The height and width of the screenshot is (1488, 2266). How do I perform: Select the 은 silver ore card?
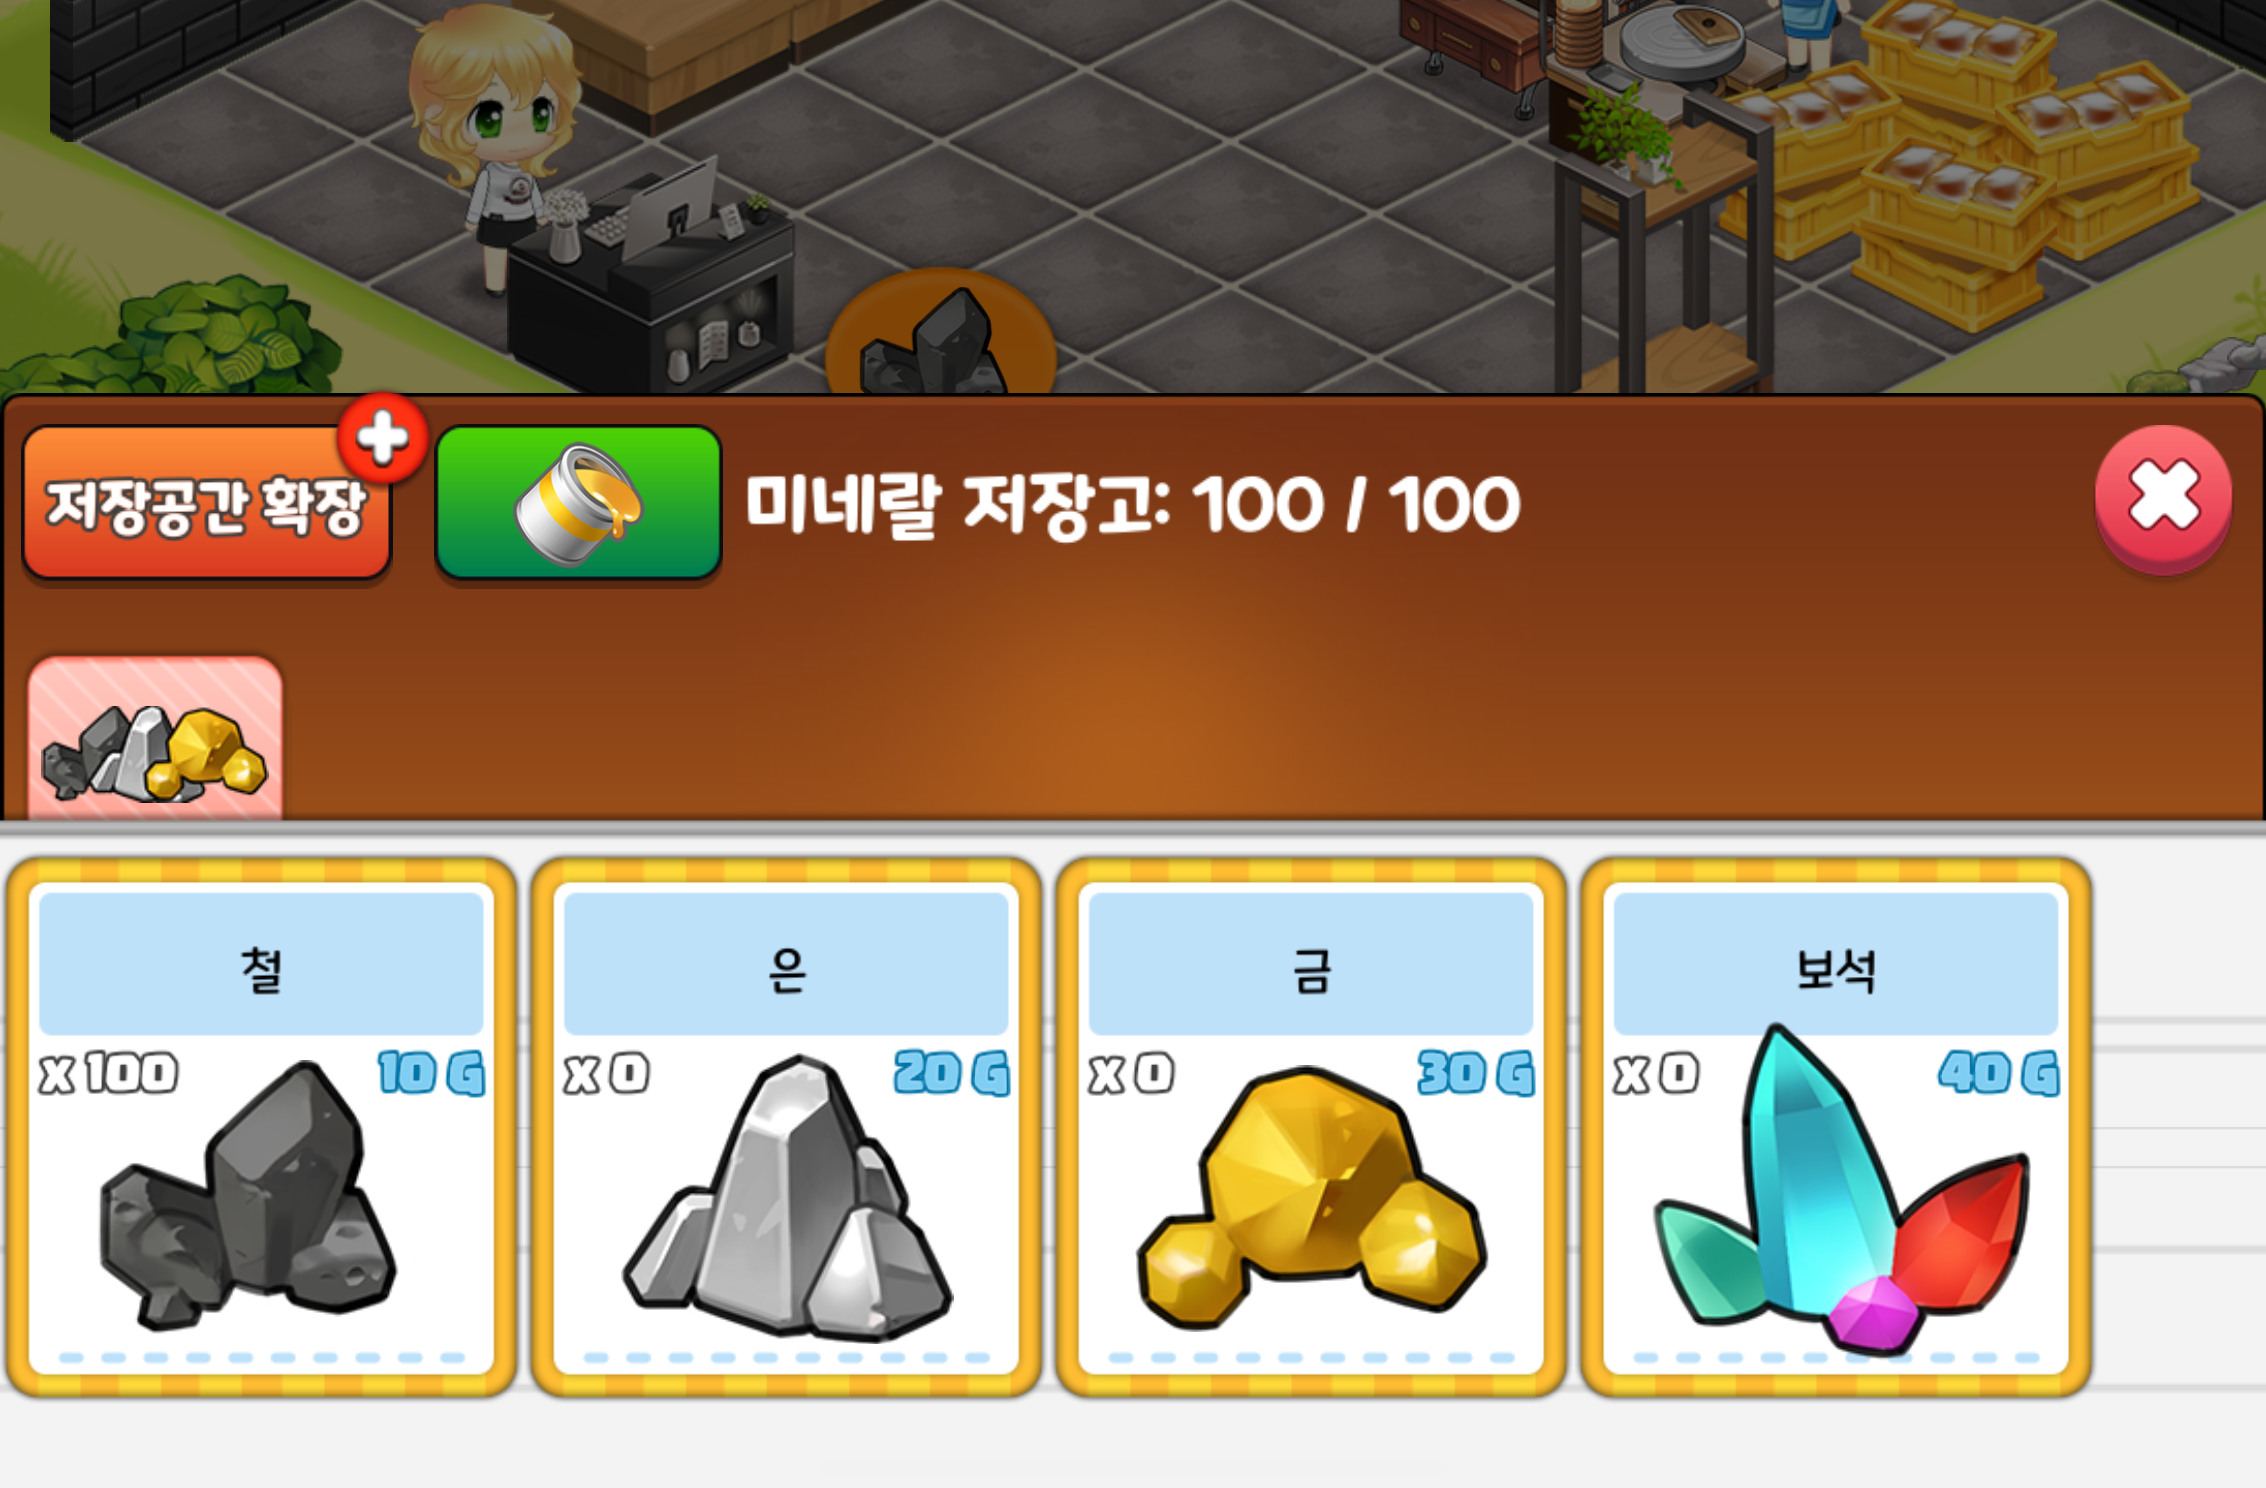786,1127
